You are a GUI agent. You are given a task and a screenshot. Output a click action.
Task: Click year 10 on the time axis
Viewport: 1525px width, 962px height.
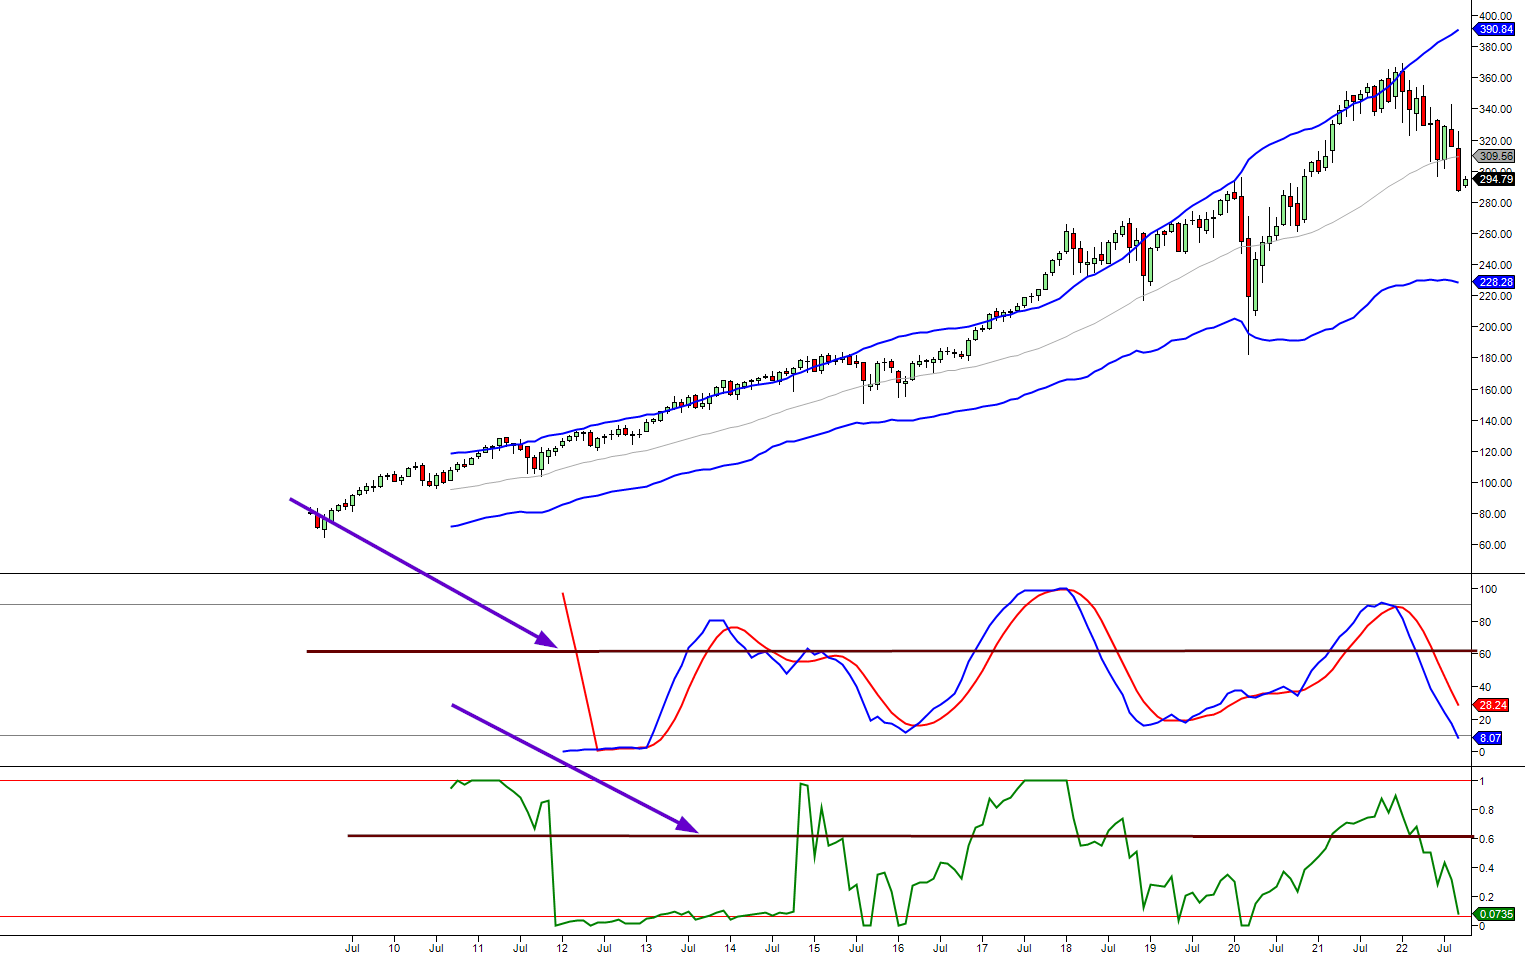click(x=394, y=947)
